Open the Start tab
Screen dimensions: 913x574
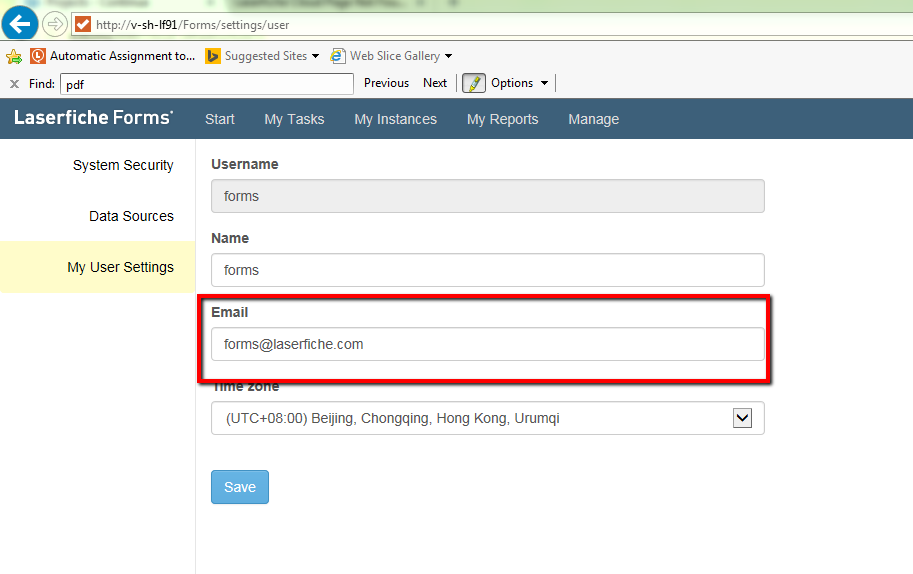pyautogui.click(x=220, y=119)
